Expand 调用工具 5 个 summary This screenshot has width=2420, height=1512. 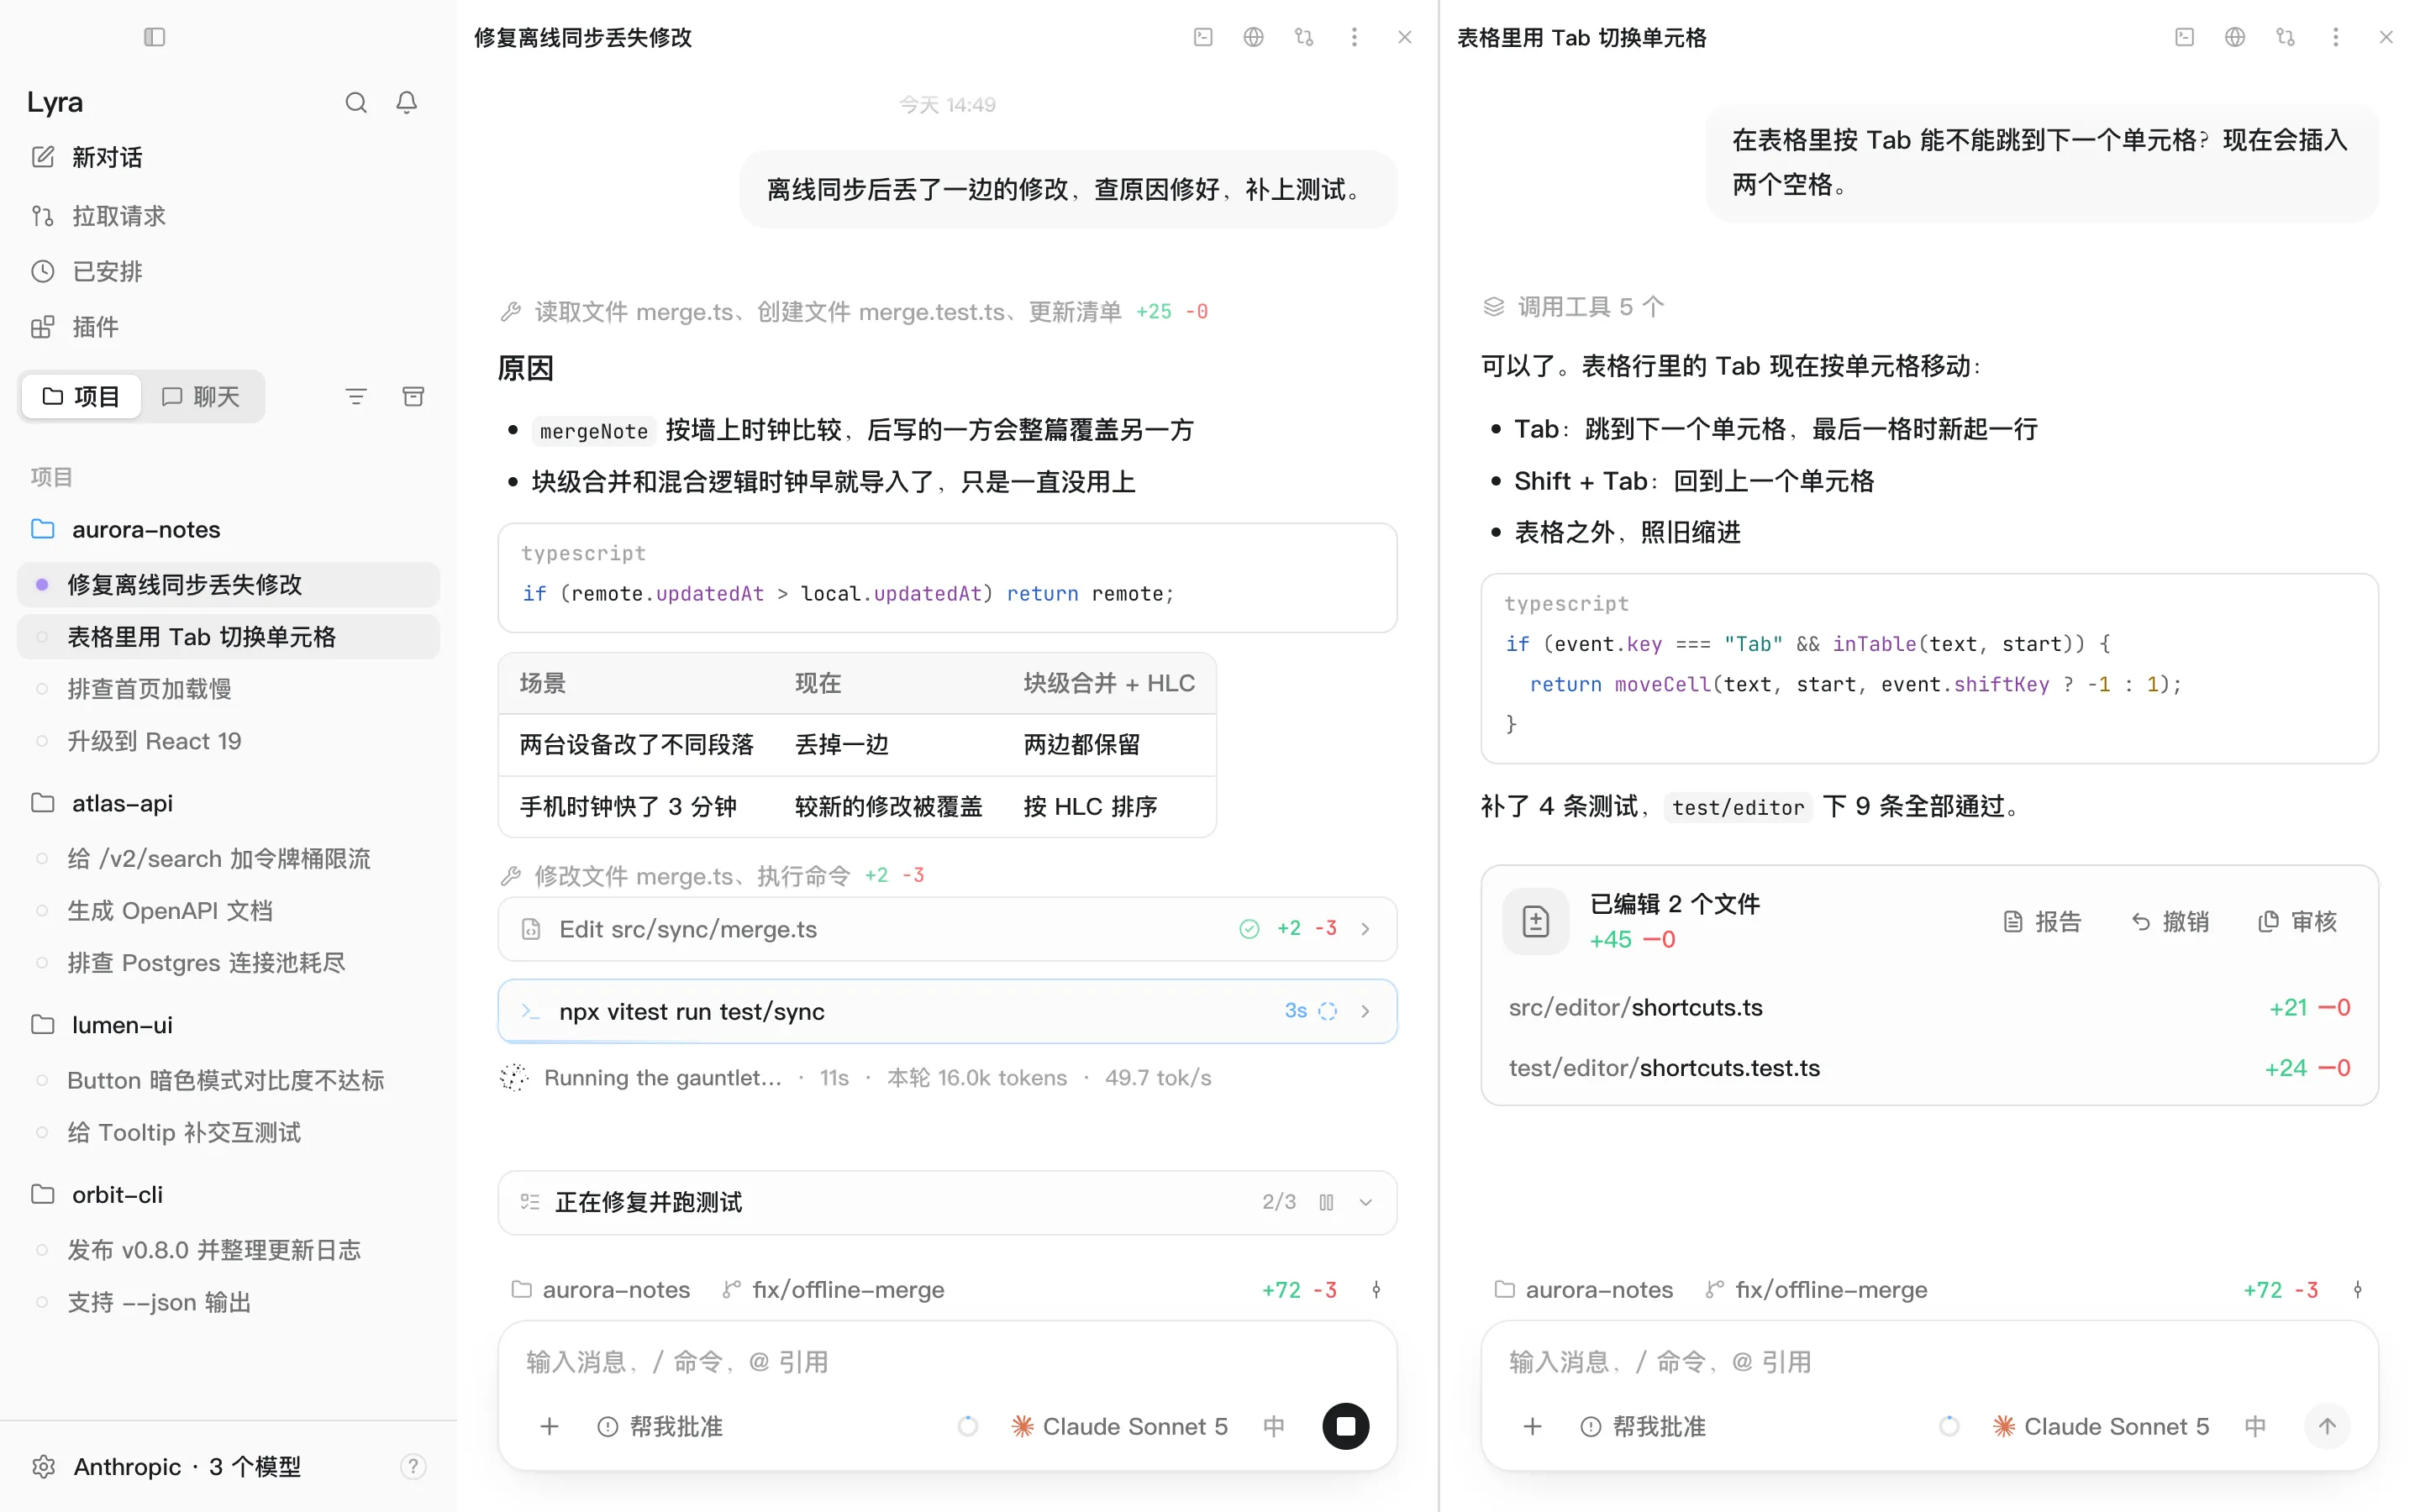[x=1573, y=307]
